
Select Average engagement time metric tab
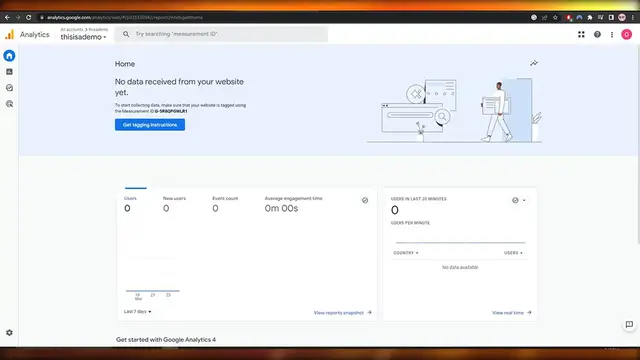pyautogui.click(x=293, y=204)
